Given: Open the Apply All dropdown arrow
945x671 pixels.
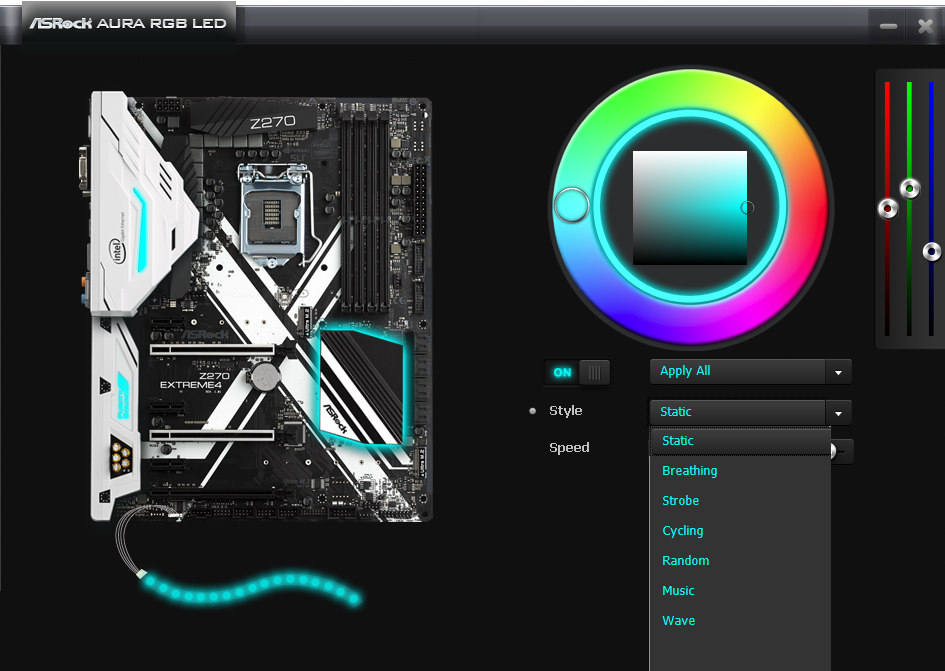Looking at the screenshot, I should click(x=838, y=372).
